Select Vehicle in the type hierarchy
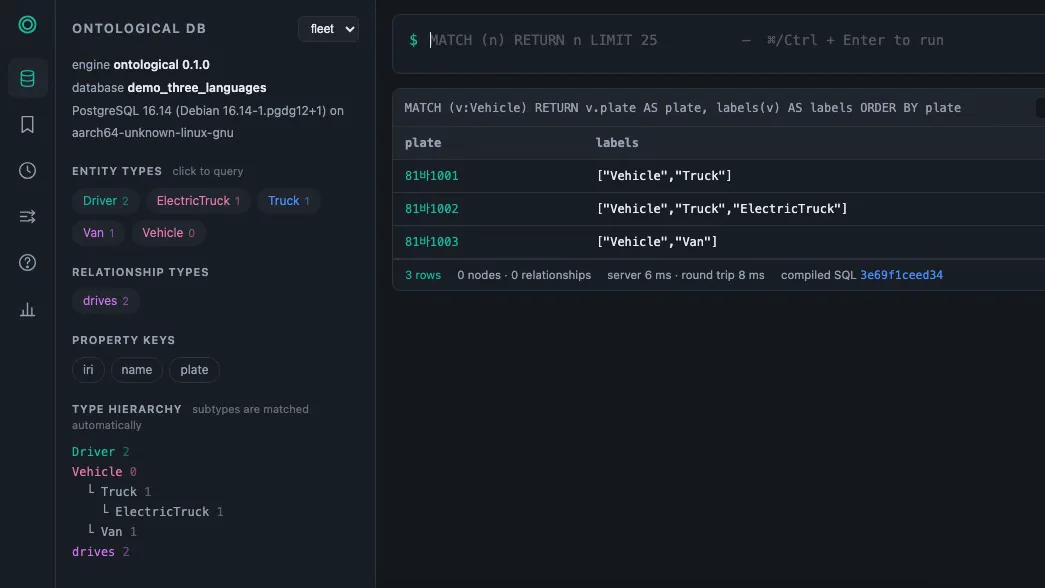The height and width of the screenshot is (588, 1045). pyautogui.click(x=97, y=471)
